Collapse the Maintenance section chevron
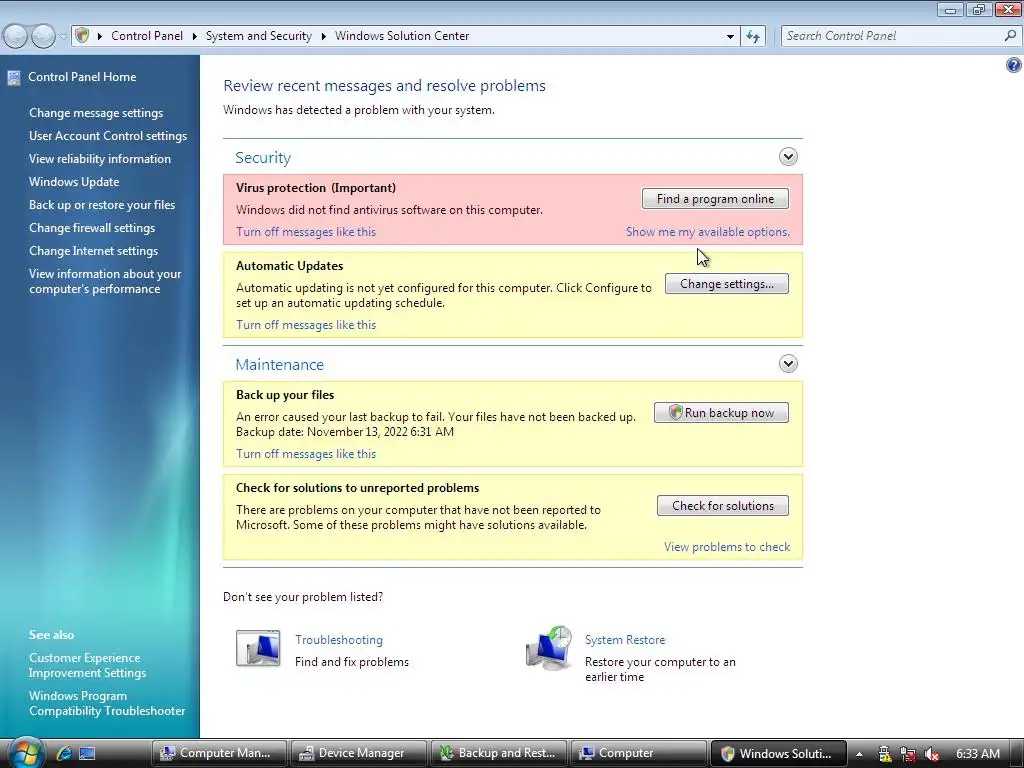The image size is (1024, 768). tap(788, 364)
